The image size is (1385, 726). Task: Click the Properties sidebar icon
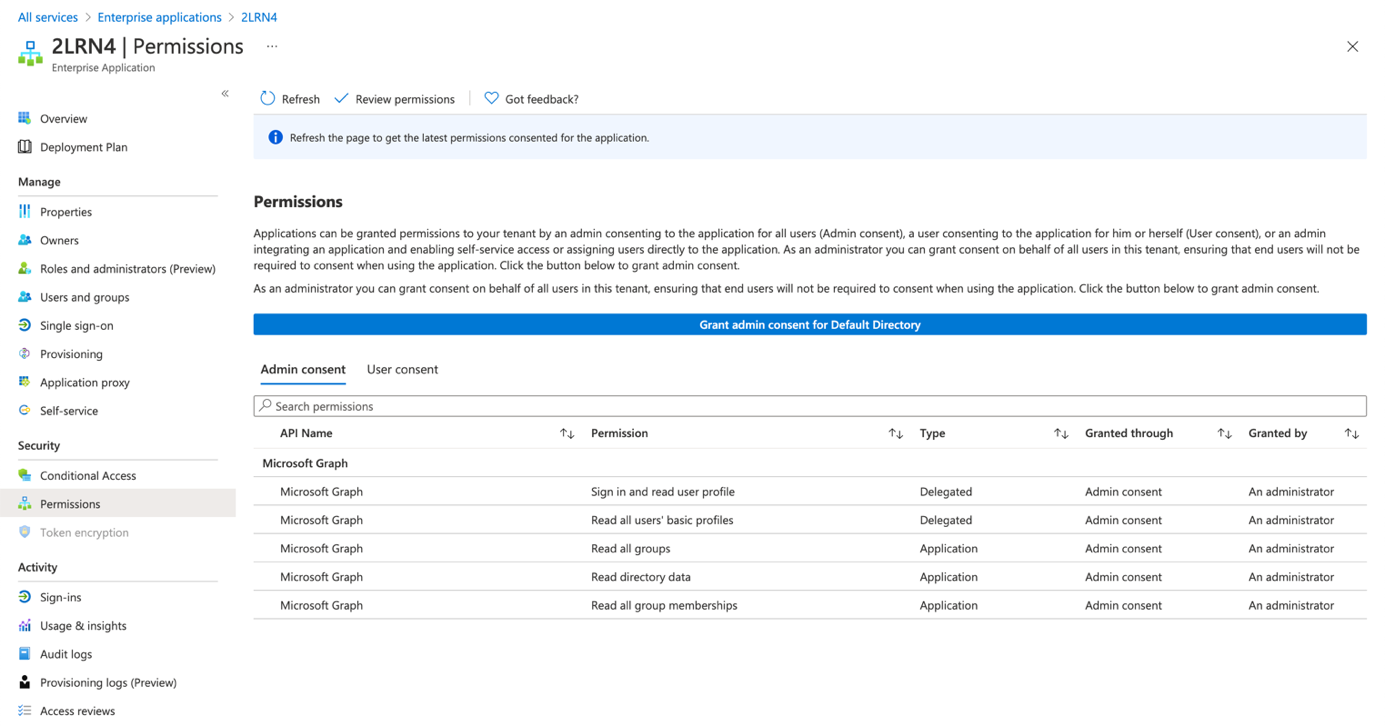point(25,211)
